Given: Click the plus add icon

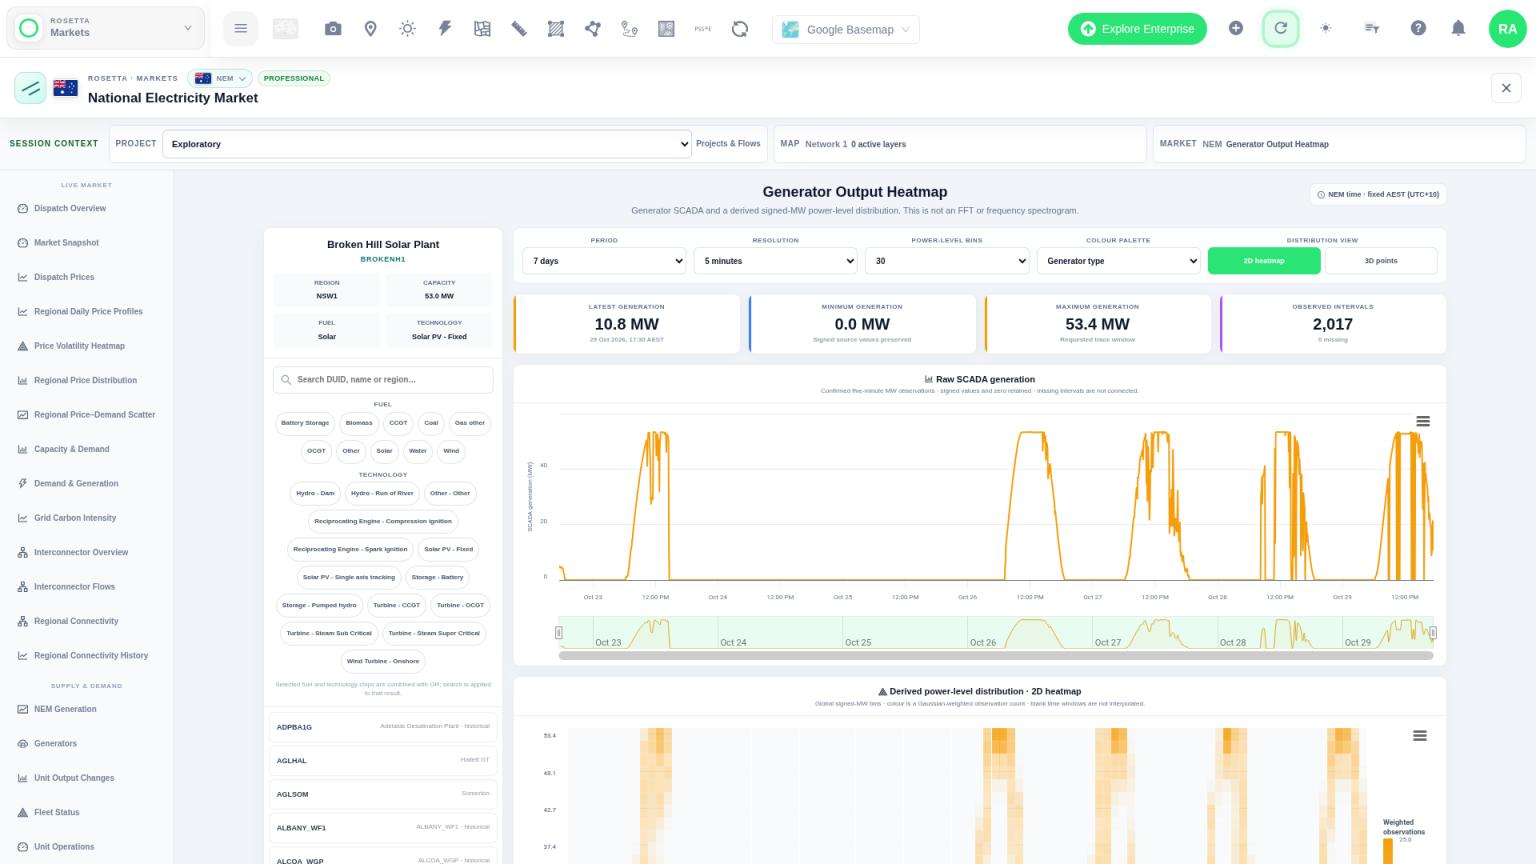Looking at the screenshot, I should [x=1236, y=28].
